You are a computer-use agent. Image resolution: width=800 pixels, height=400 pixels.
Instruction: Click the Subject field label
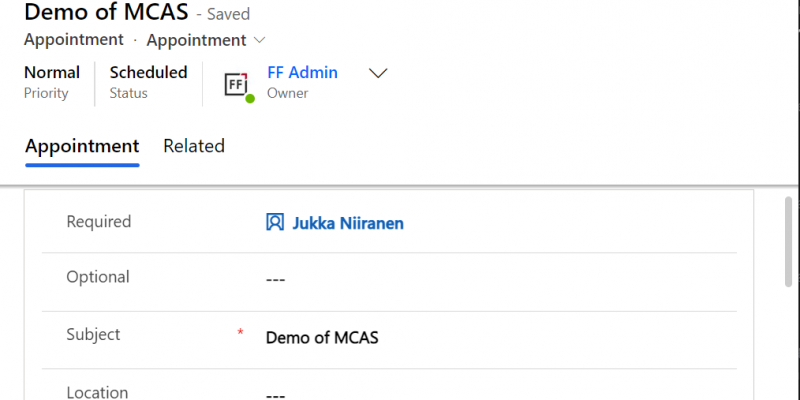tap(93, 335)
